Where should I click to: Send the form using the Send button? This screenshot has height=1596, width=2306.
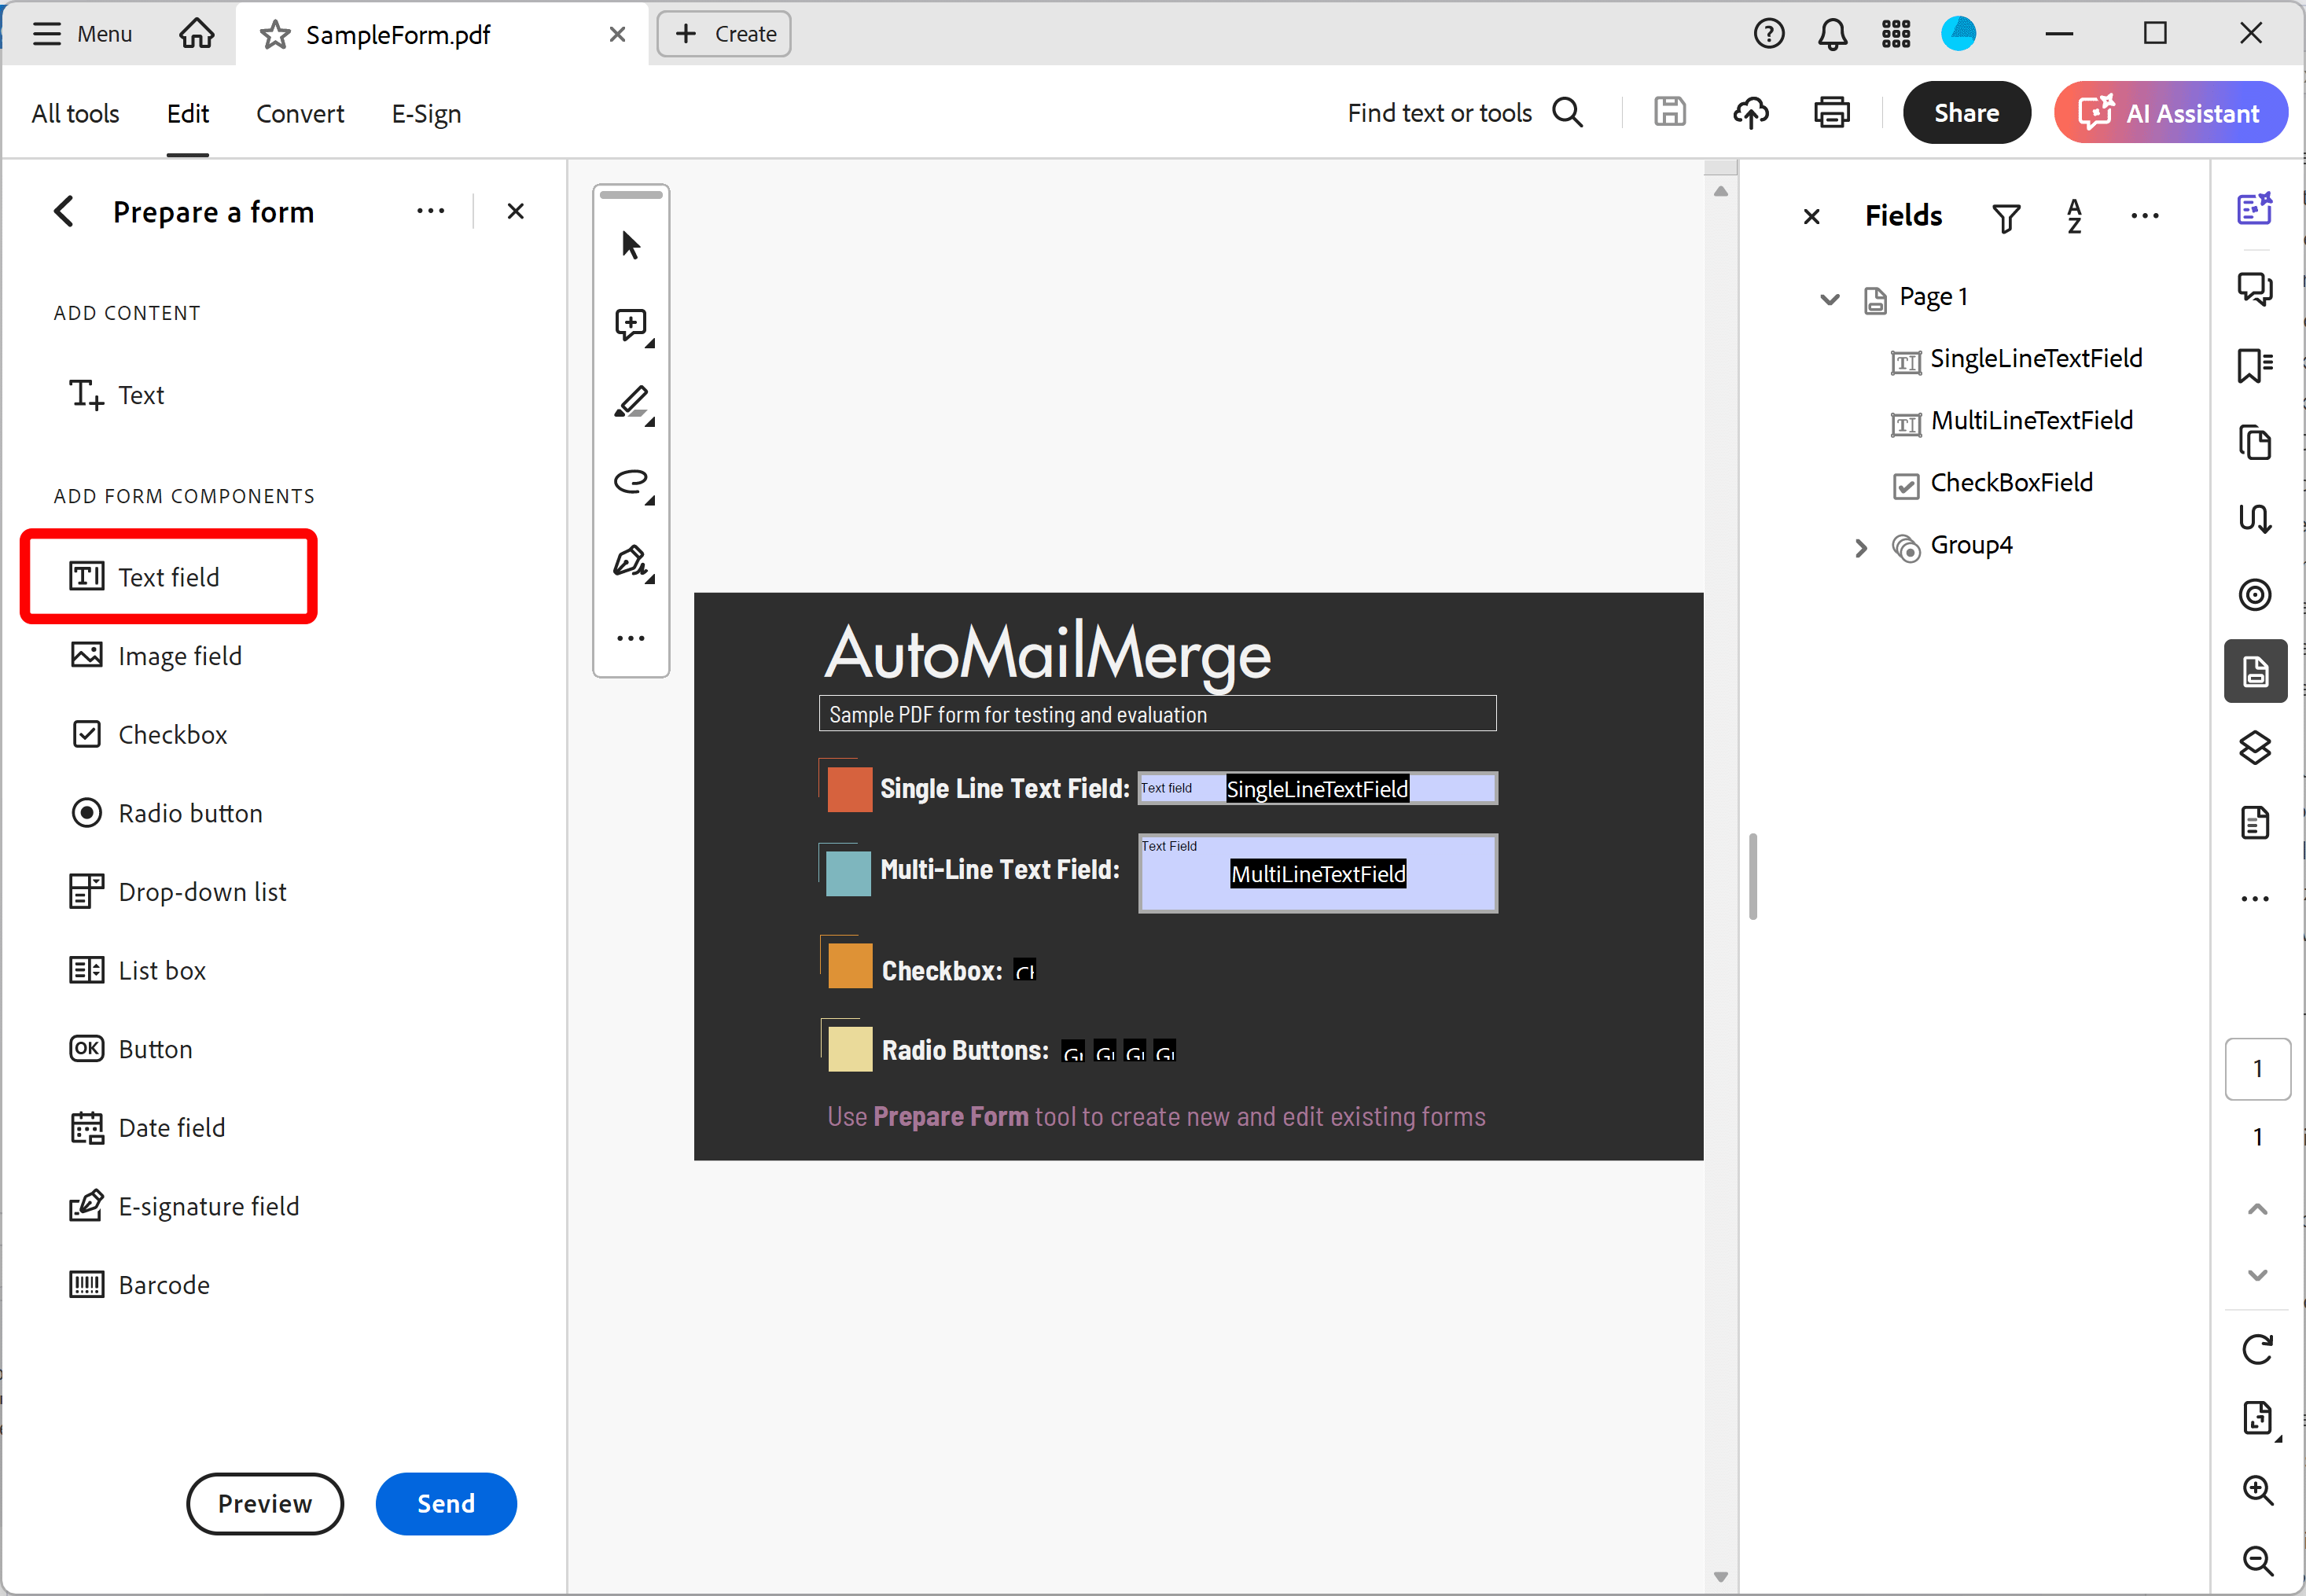tap(446, 1503)
